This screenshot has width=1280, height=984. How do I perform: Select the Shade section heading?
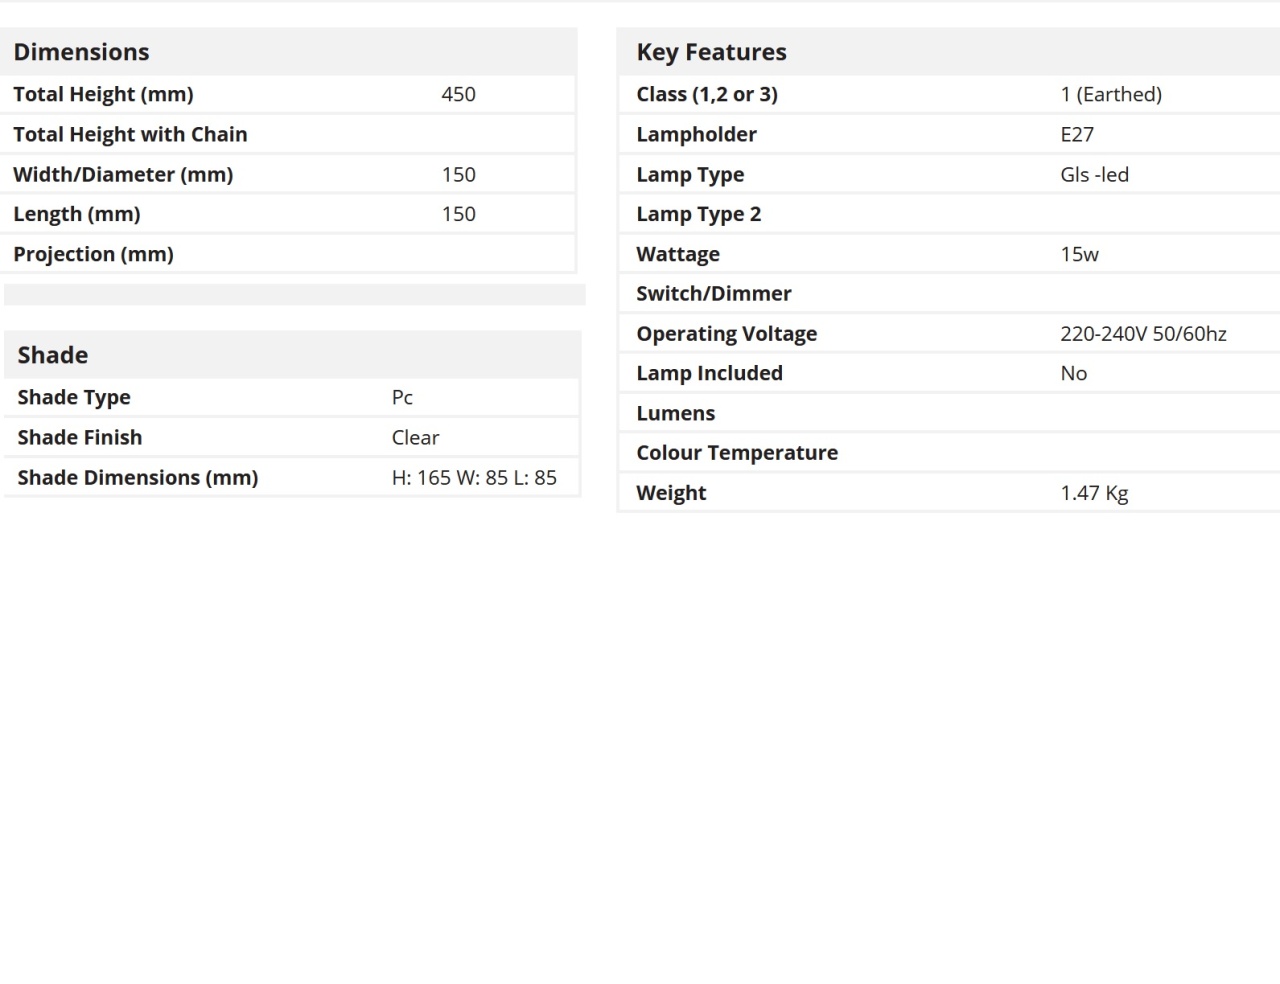pyautogui.click(x=52, y=355)
